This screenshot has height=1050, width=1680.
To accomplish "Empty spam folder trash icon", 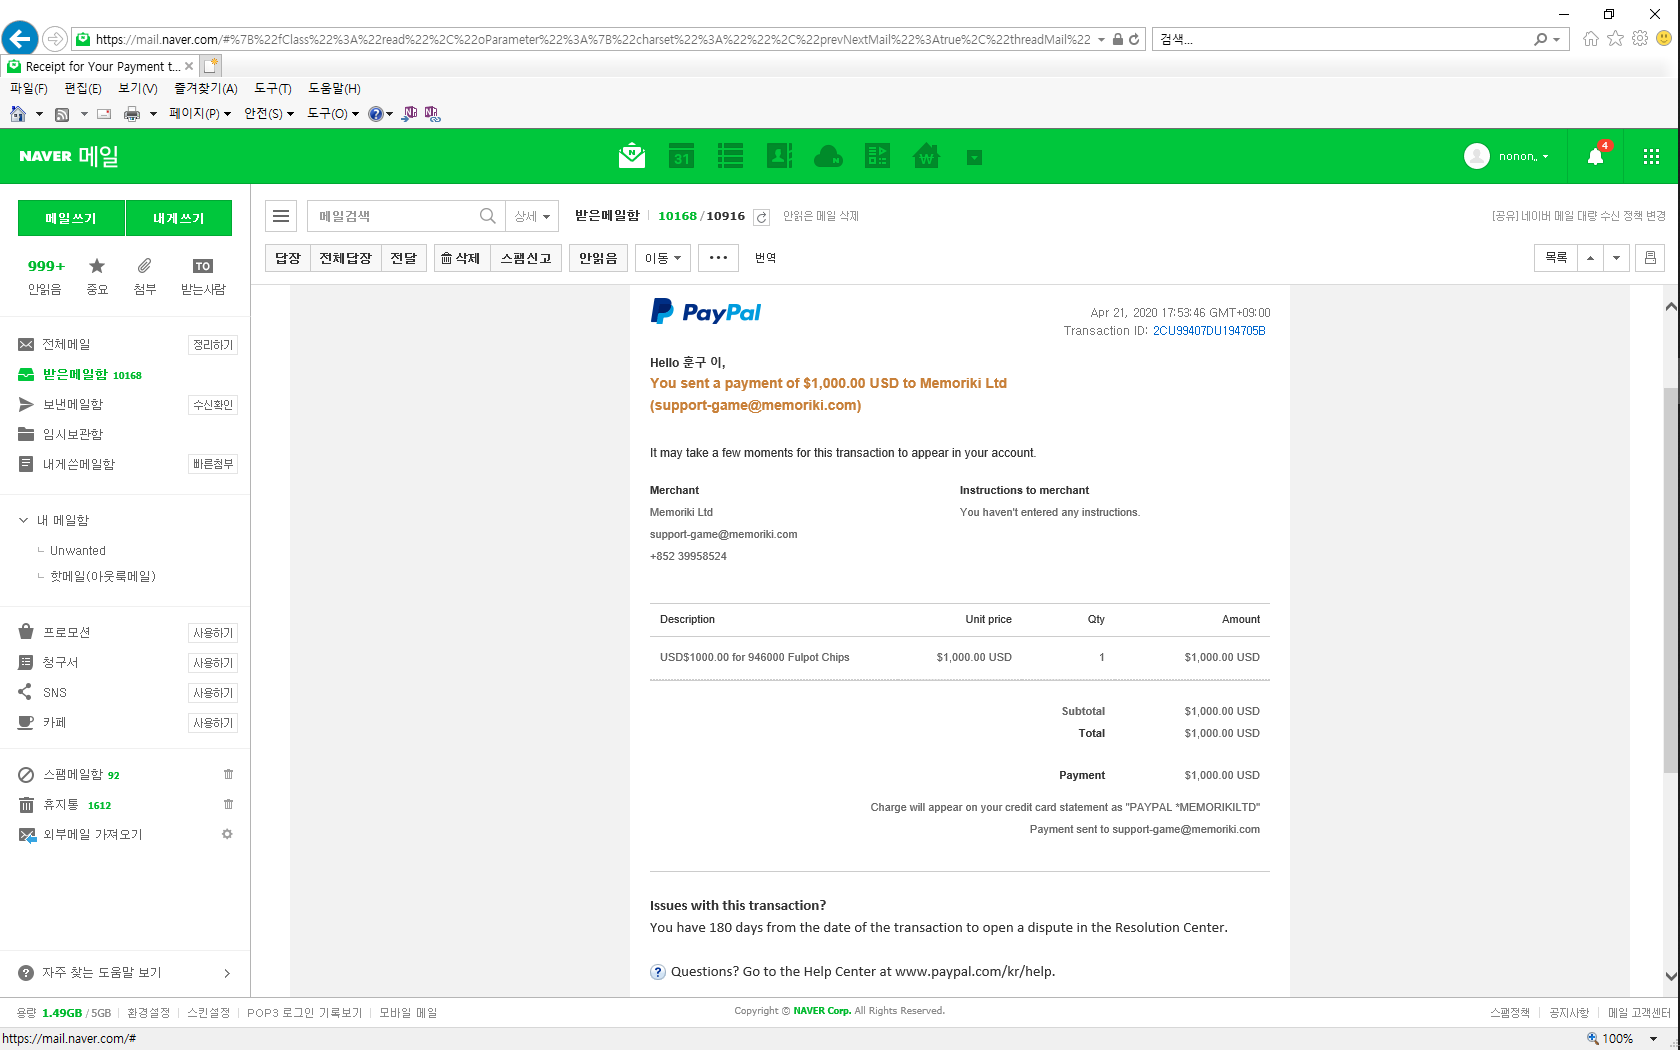I will (228, 774).
